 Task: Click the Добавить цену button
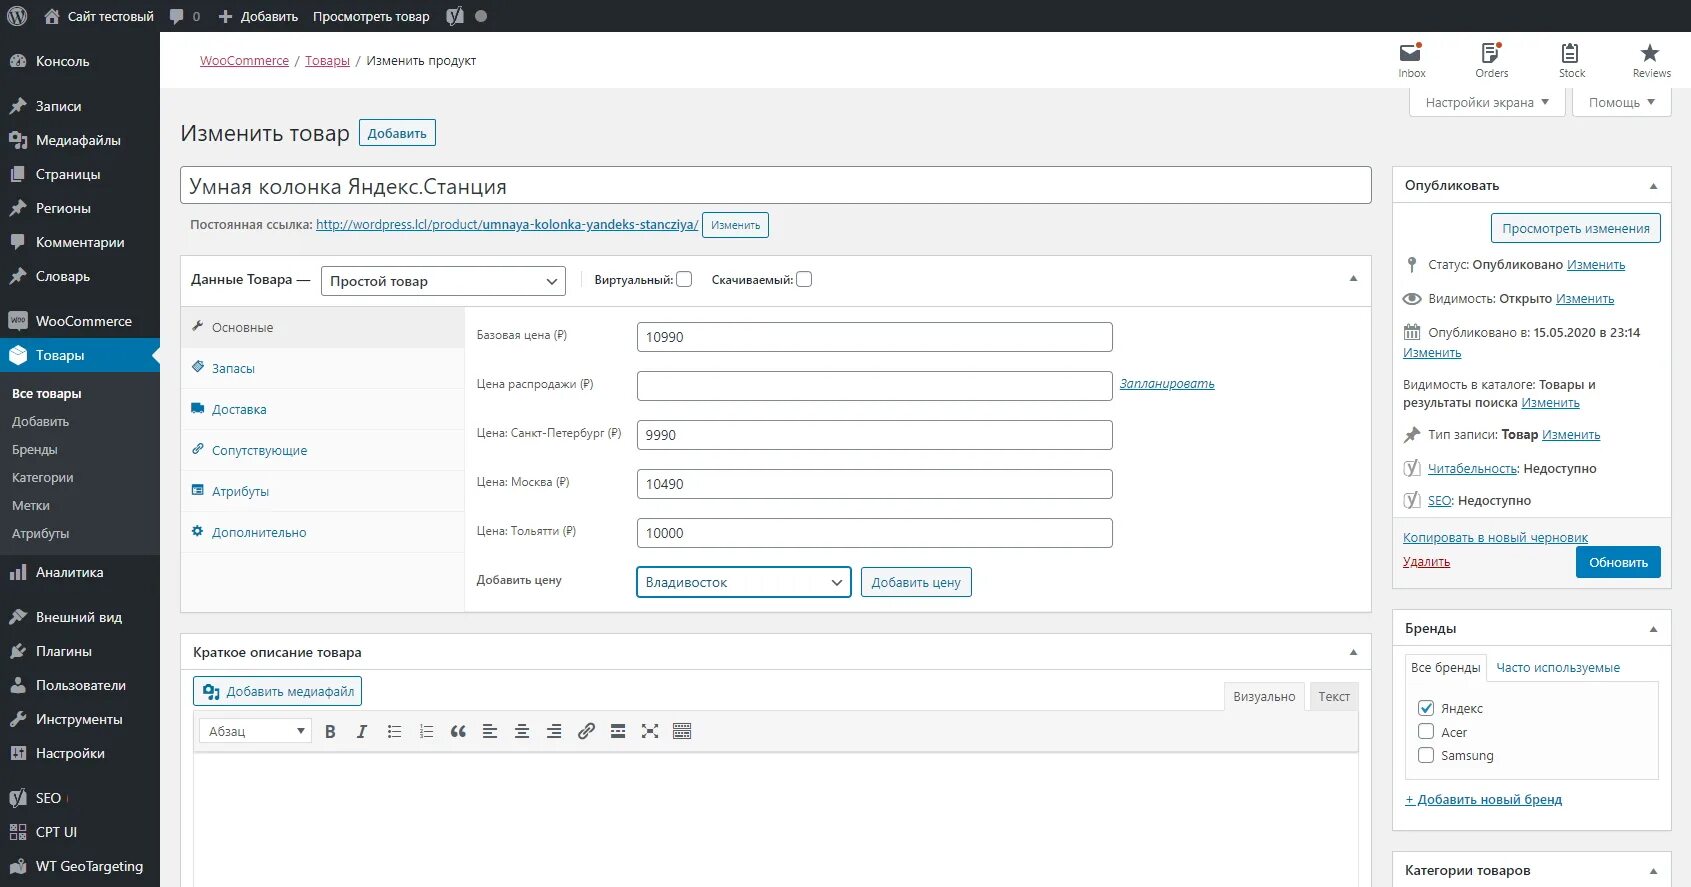(916, 582)
